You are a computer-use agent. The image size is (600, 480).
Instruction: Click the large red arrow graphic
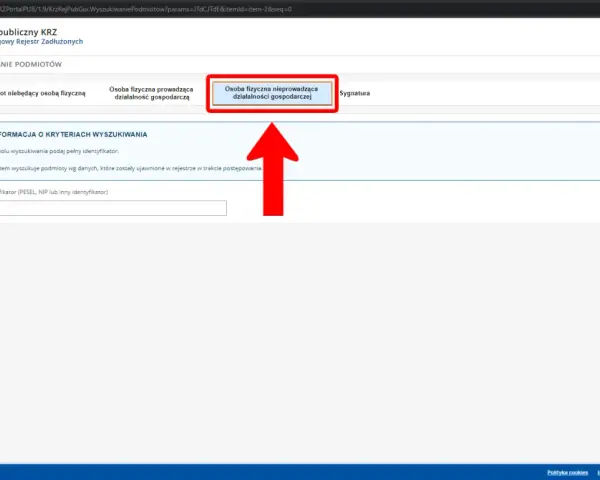click(x=272, y=169)
